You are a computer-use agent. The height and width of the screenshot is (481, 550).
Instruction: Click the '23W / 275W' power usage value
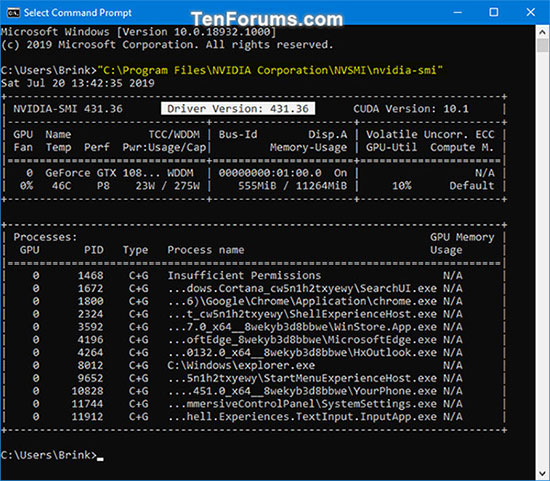168,186
